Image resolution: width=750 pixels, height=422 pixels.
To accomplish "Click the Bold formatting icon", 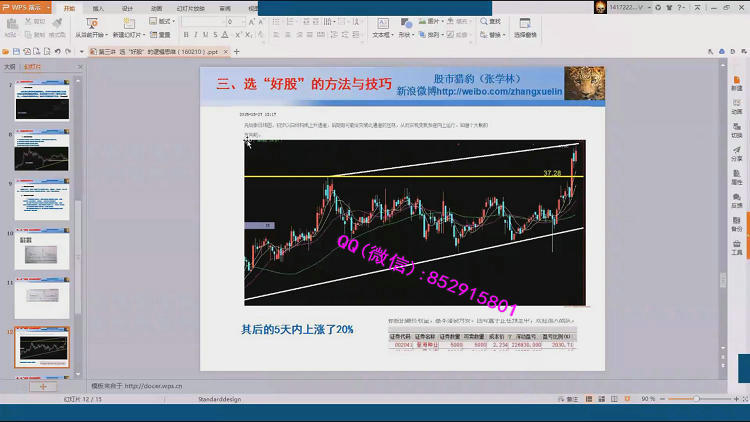I will coord(186,34).
